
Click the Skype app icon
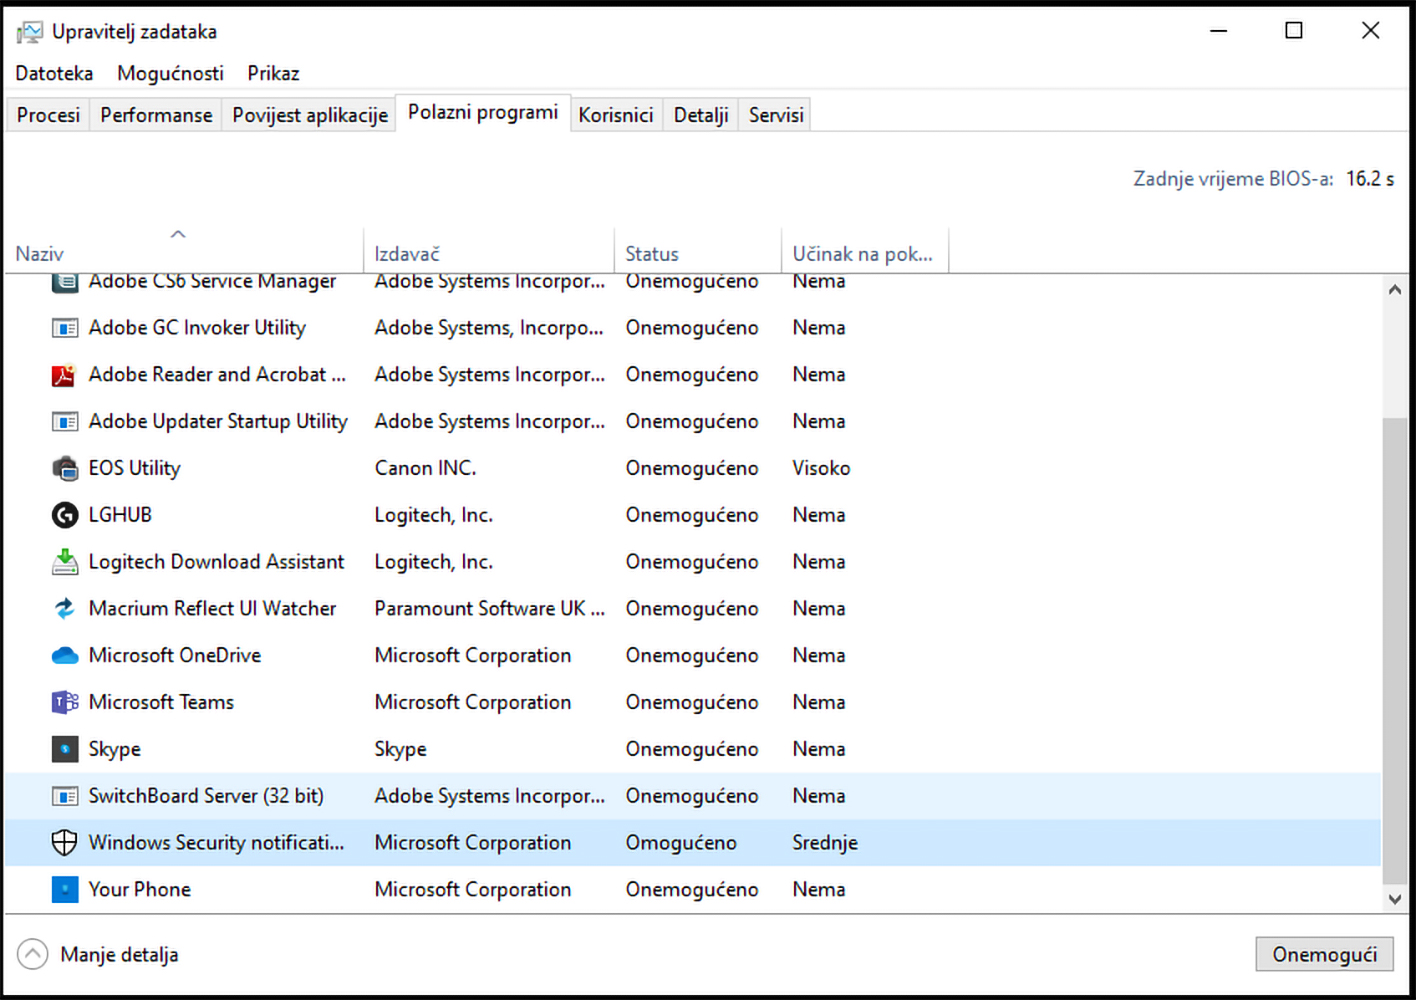[65, 749]
